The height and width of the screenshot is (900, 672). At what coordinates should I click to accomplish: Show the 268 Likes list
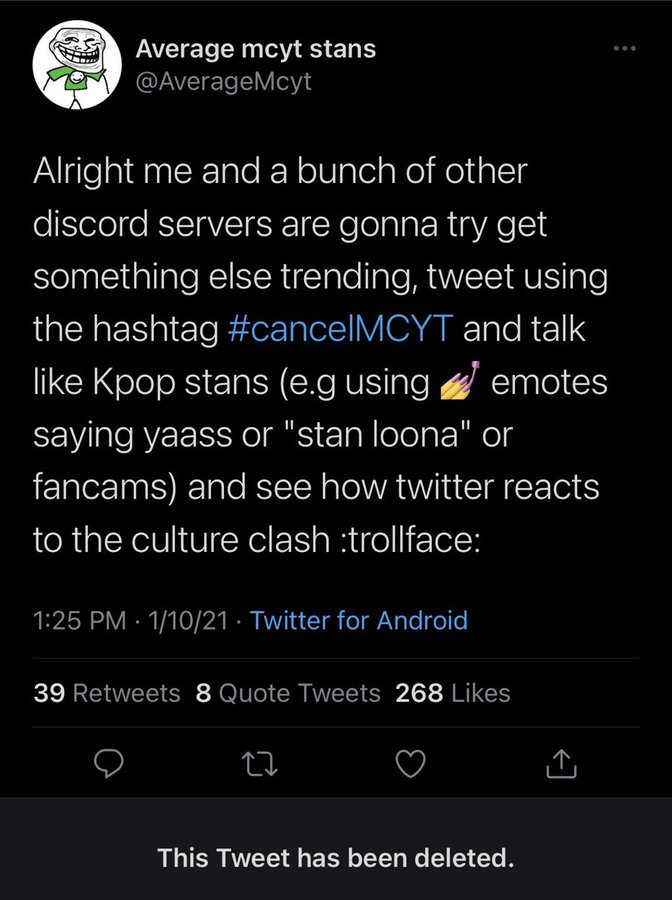pyautogui.click(x=453, y=693)
